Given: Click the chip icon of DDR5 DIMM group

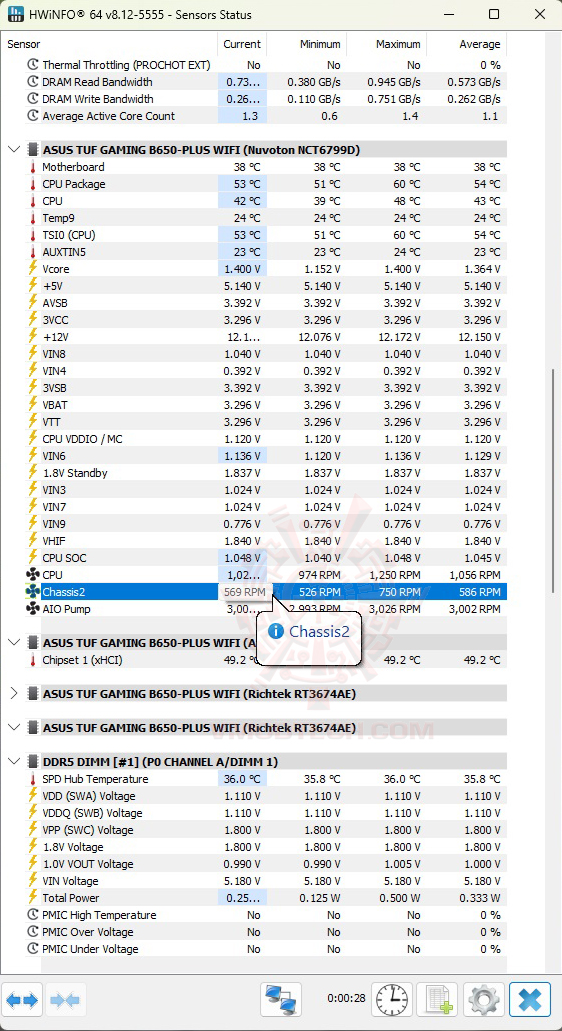Looking at the screenshot, I should [x=32, y=761].
